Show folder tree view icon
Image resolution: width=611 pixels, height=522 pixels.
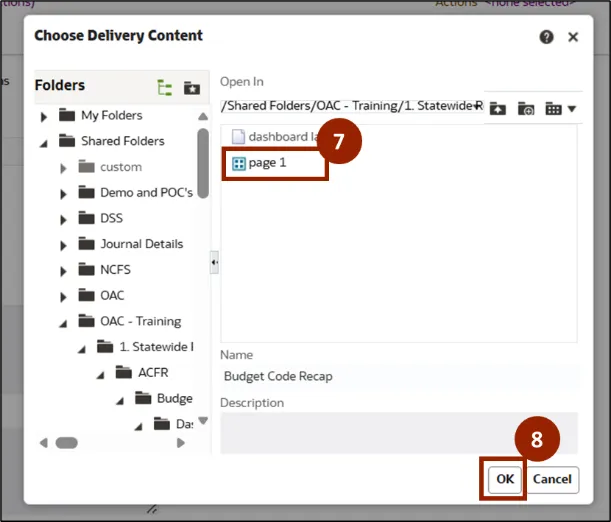pos(164,88)
